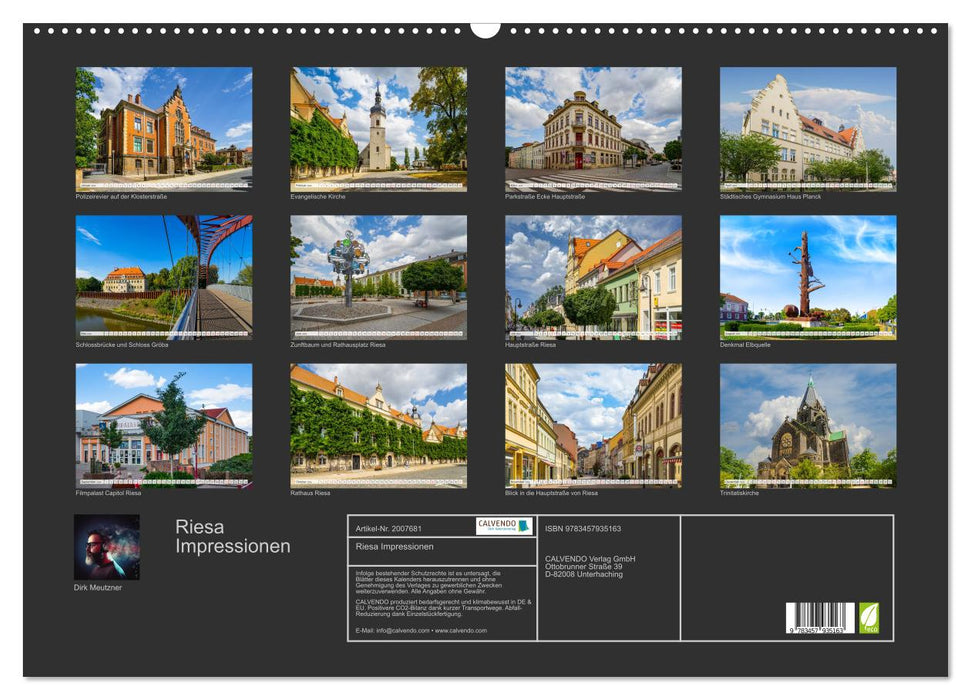Select the green eco certification leaf icon

[x=869, y=618]
